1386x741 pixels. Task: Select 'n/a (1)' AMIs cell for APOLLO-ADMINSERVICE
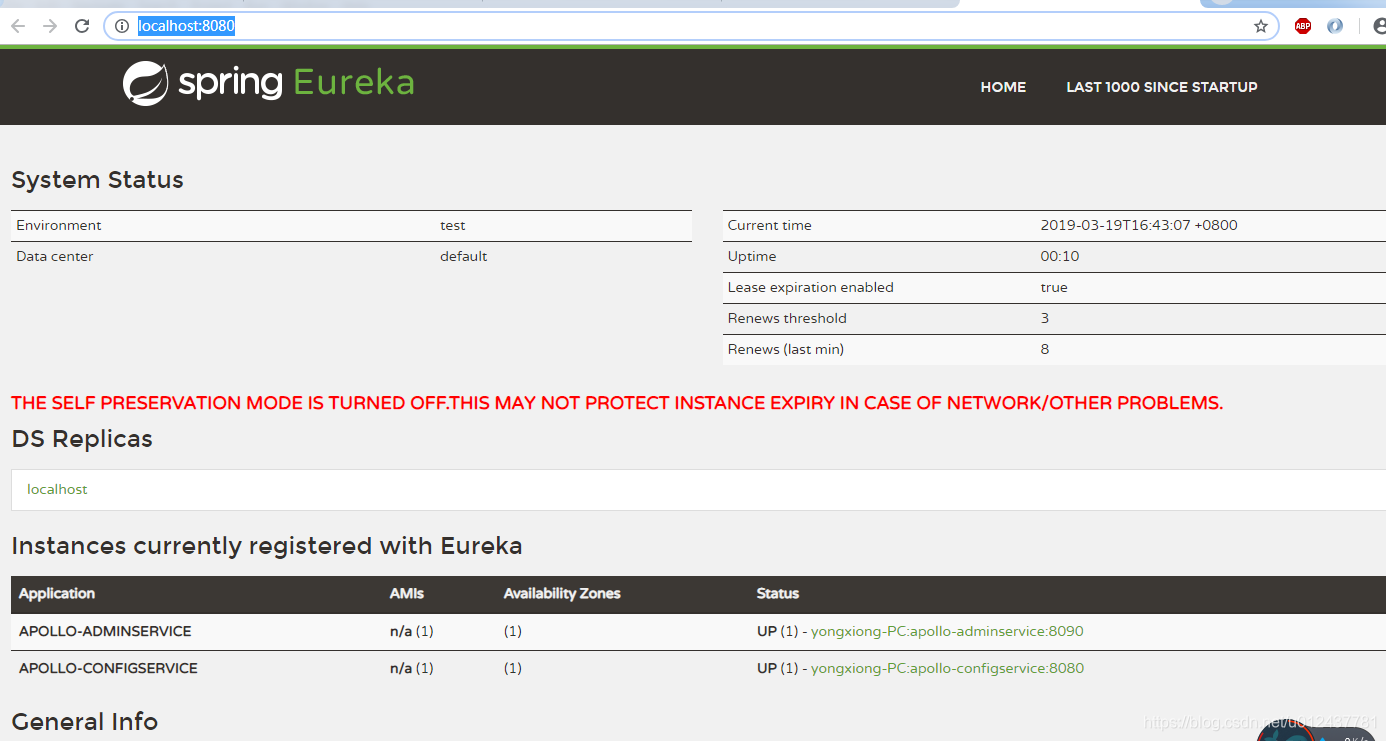(412, 631)
